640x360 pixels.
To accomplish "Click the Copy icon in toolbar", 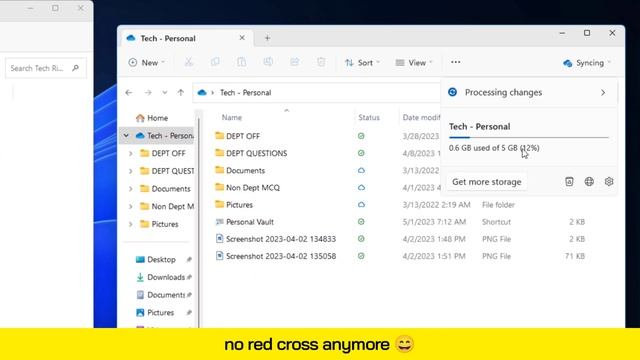I will point(215,62).
